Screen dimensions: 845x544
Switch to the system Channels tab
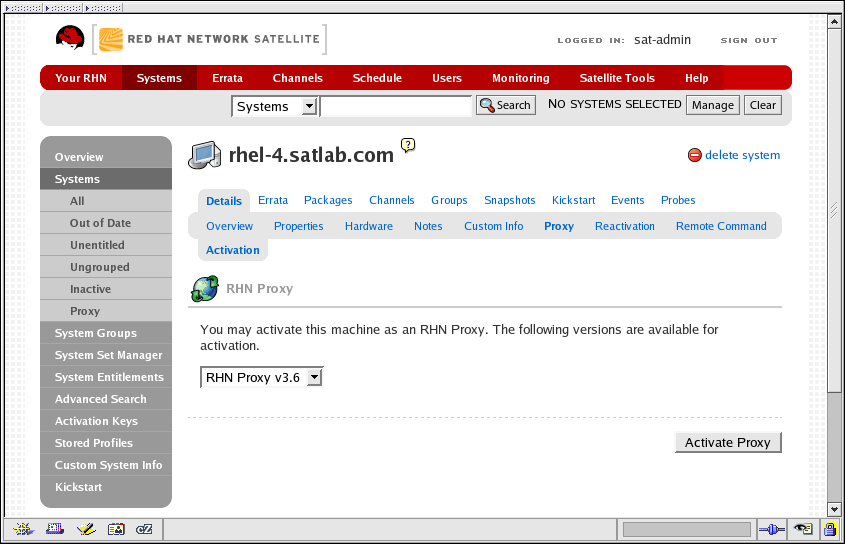point(391,200)
